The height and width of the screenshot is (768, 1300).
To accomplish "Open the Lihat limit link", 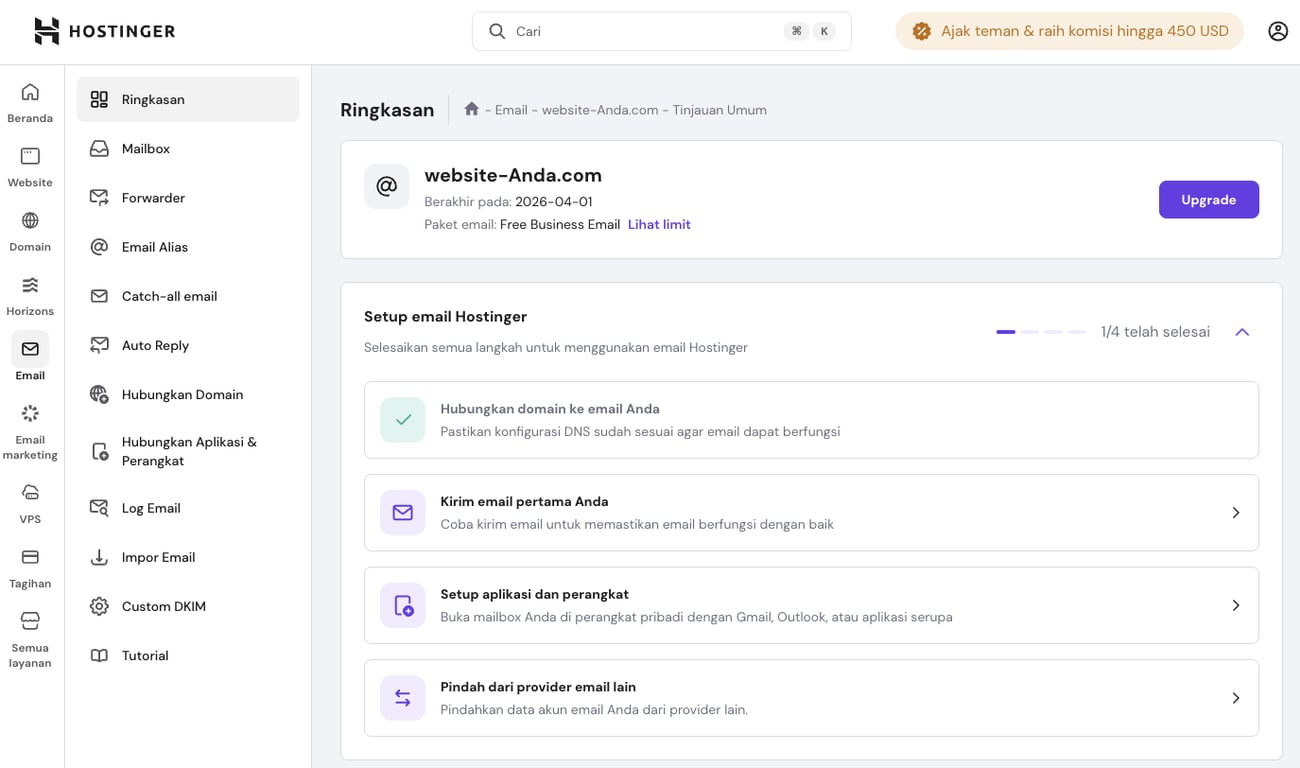I will [659, 225].
